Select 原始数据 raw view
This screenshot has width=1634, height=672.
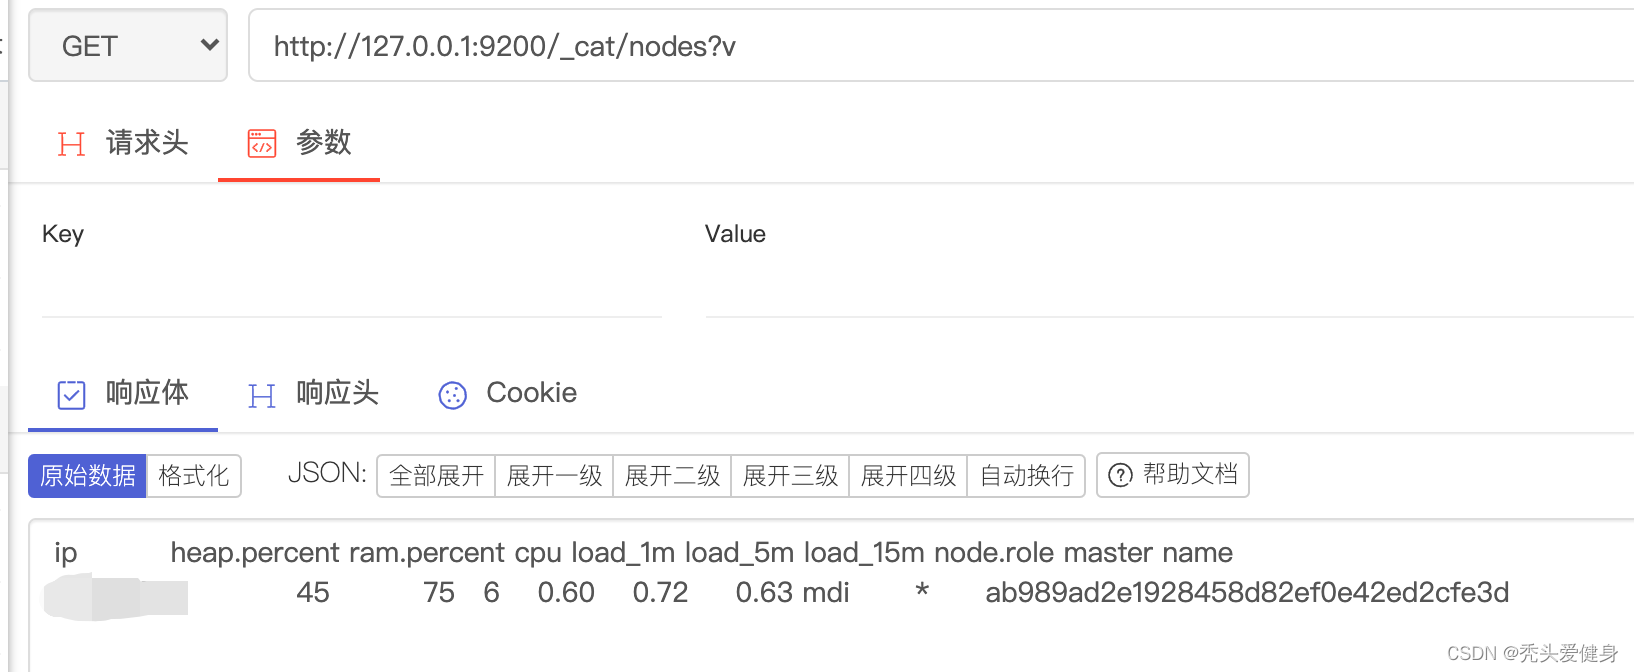pos(88,475)
